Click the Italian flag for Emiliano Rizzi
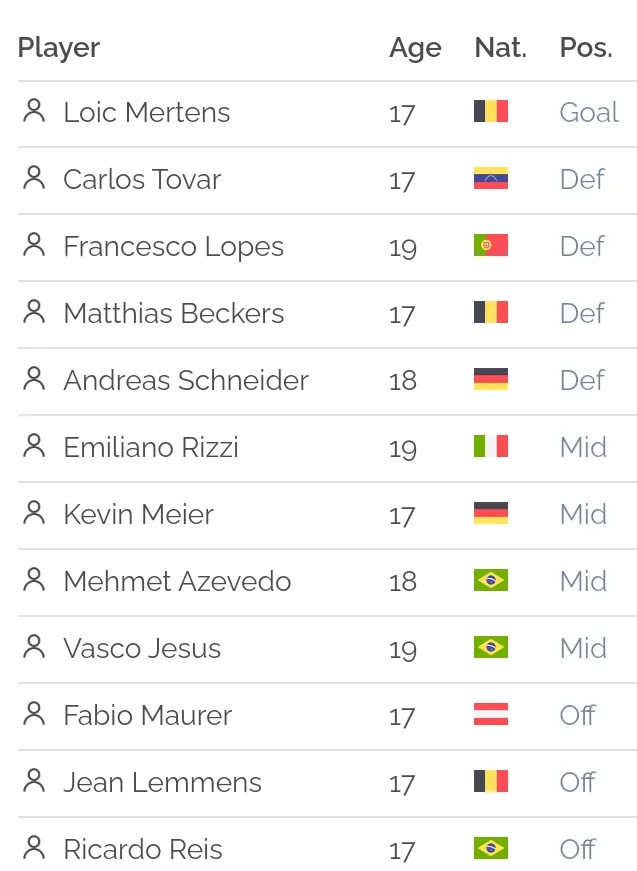 click(491, 446)
